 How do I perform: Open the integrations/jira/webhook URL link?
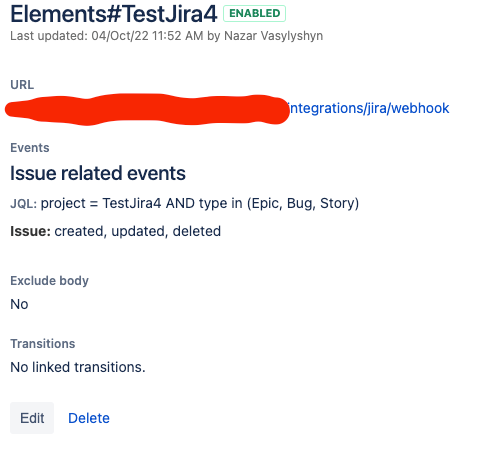[369, 109]
